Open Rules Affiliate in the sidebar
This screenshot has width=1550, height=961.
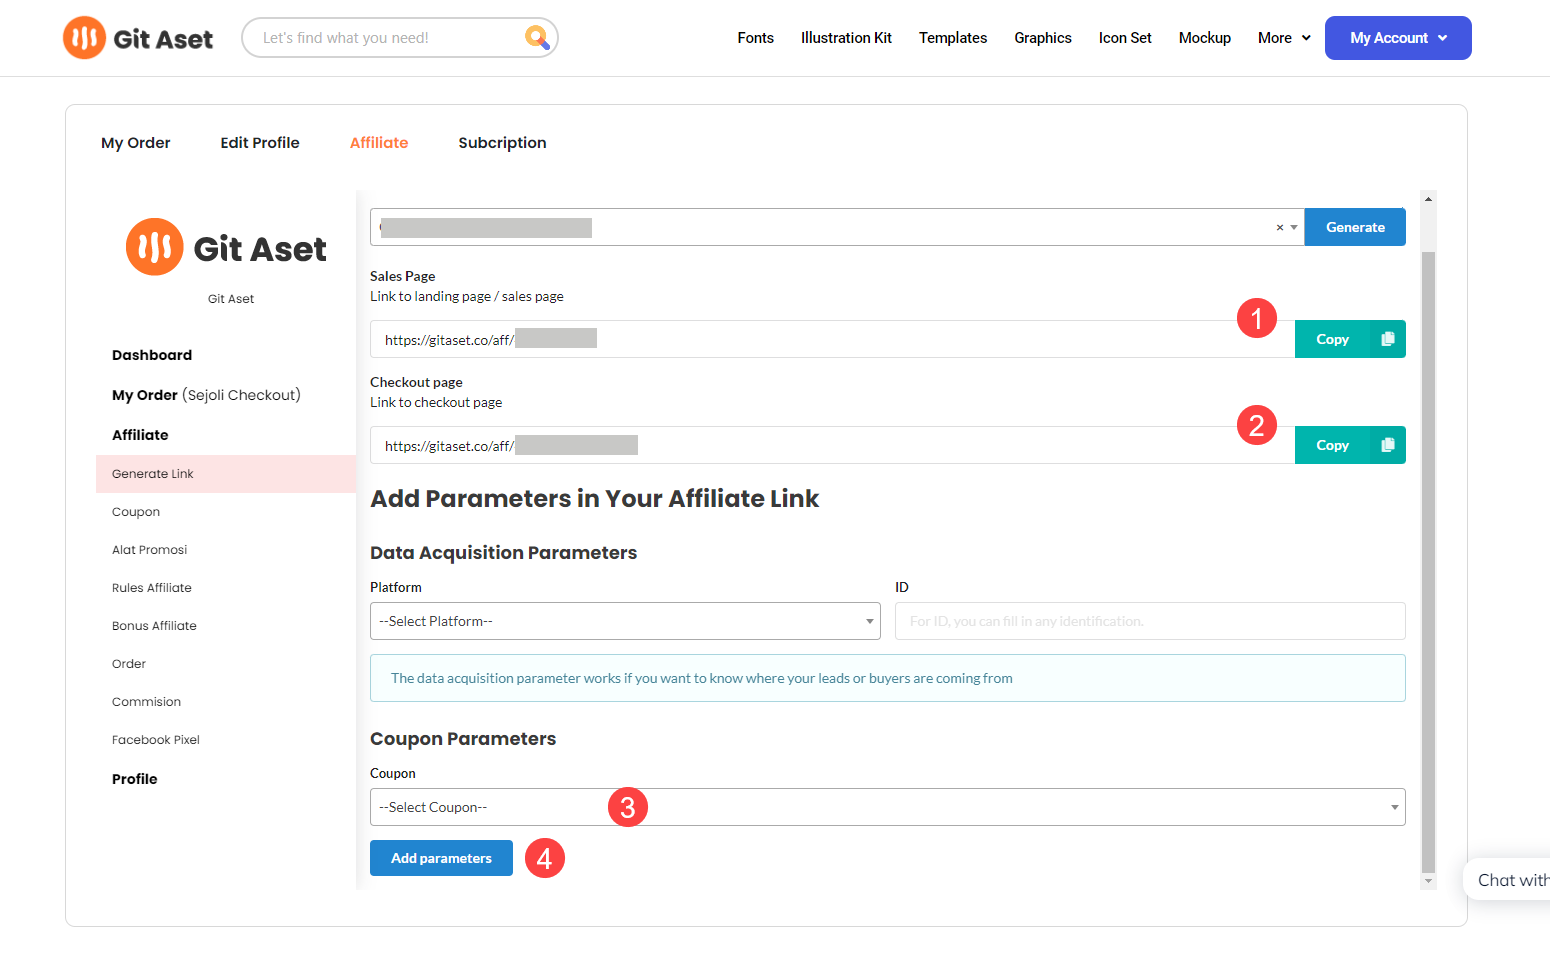click(152, 588)
